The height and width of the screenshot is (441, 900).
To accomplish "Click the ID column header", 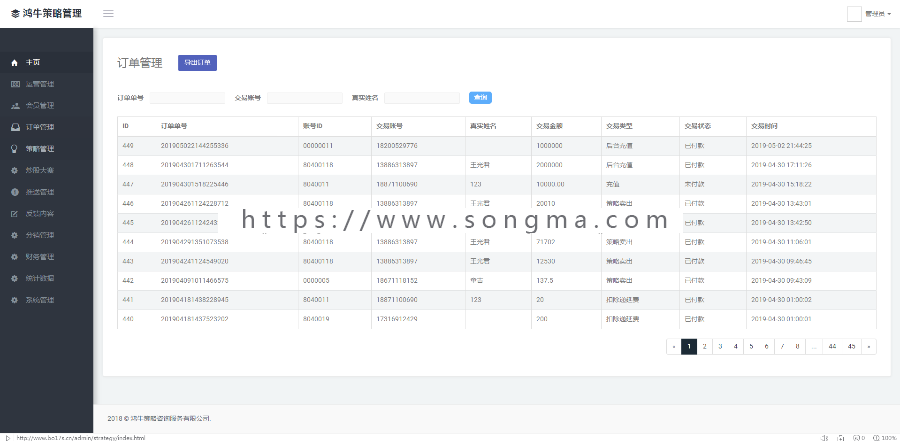I will [125, 126].
